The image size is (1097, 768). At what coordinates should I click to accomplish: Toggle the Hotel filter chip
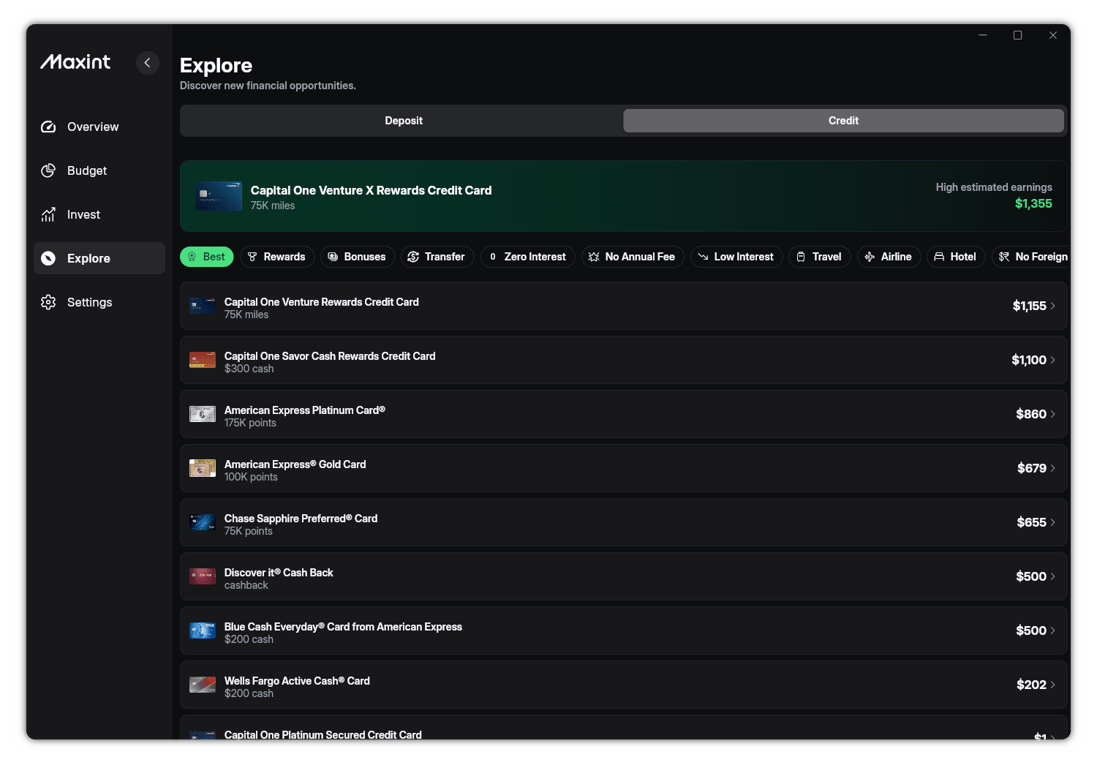click(956, 257)
